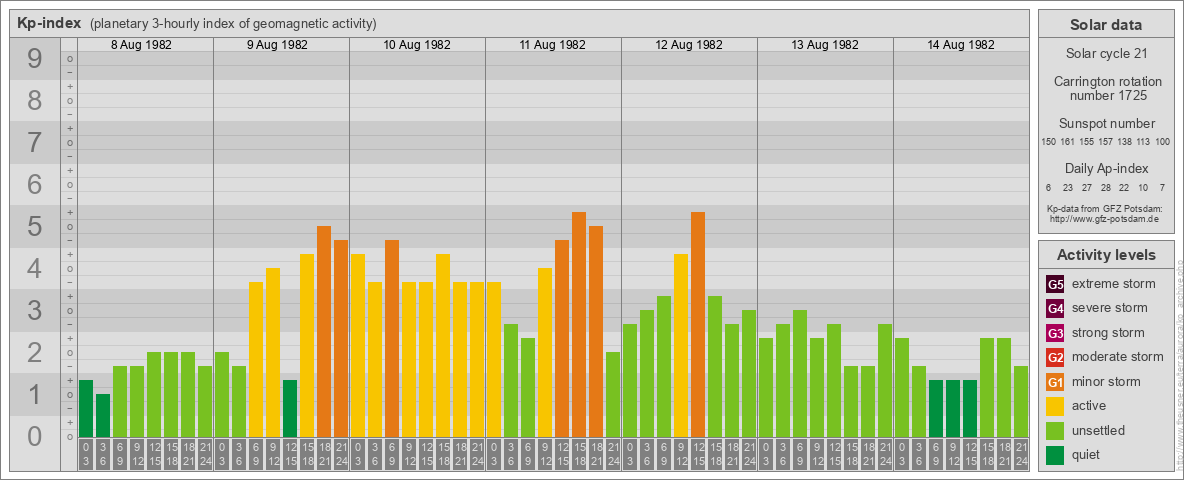Click the dark green 12-15 bar on 9 Aug
The image size is (1184, 480).
click(290, 408)
